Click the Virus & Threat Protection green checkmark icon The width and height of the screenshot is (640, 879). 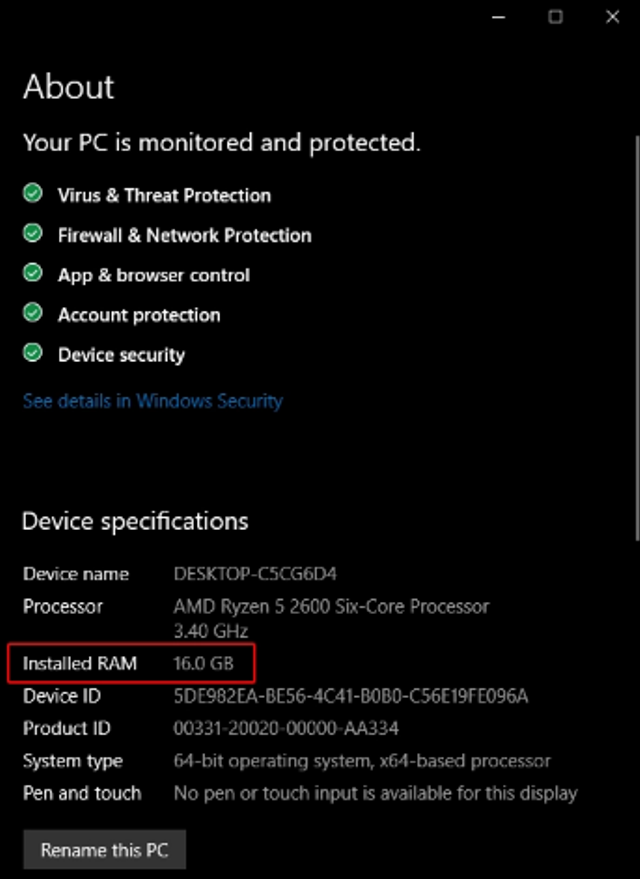(x=33, y=193)
